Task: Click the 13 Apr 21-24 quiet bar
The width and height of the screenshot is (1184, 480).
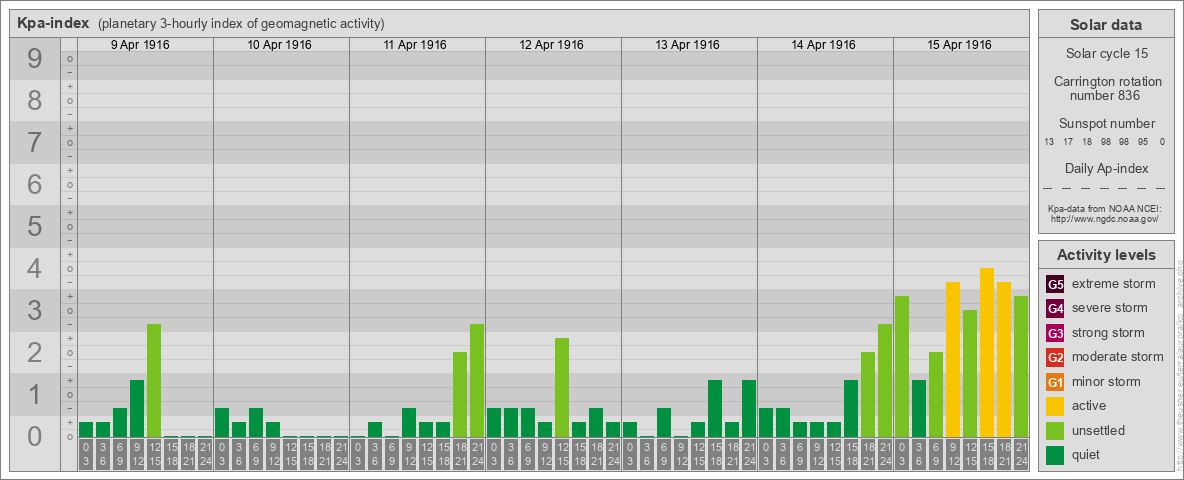Action: [748, 408]
